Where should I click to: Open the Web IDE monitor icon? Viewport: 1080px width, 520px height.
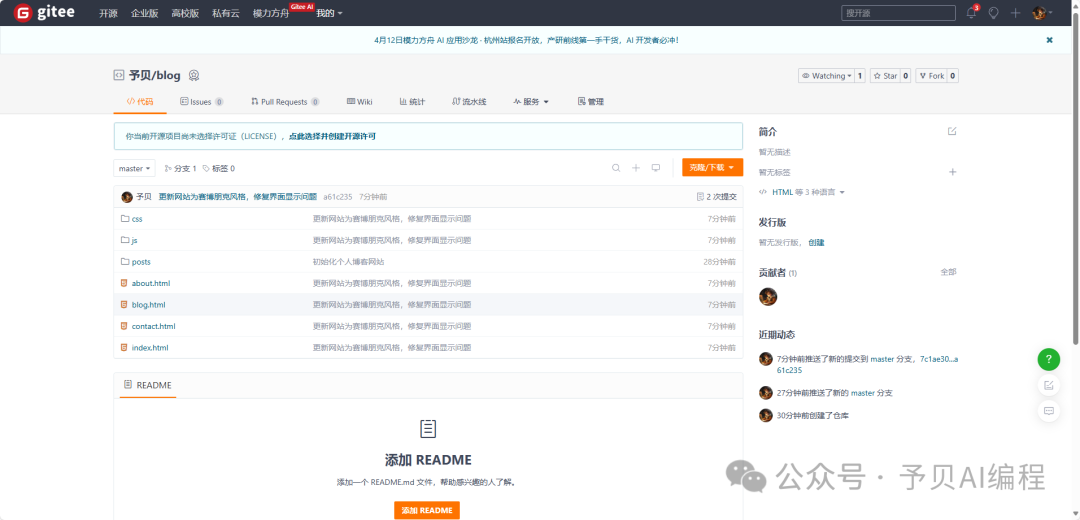656,168
